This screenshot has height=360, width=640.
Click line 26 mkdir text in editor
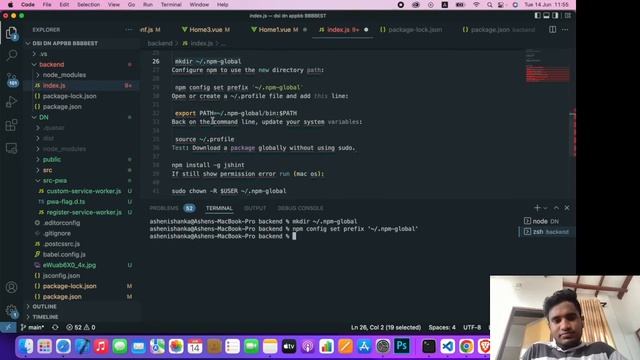pyautogui.click(x=208, y=61)
